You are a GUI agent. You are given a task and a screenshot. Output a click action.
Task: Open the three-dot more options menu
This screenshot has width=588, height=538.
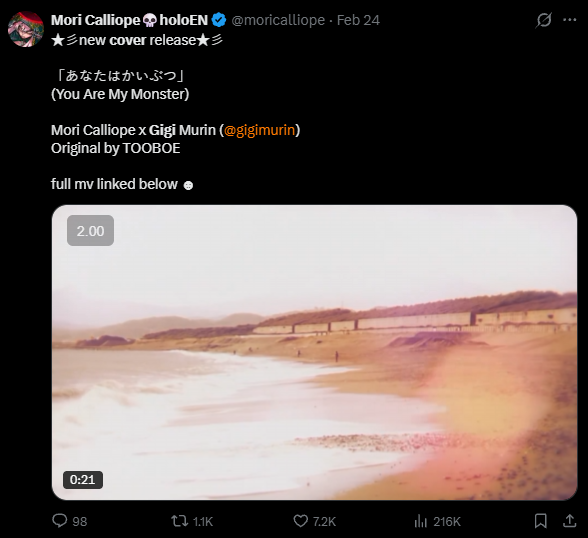click(570, 20)
